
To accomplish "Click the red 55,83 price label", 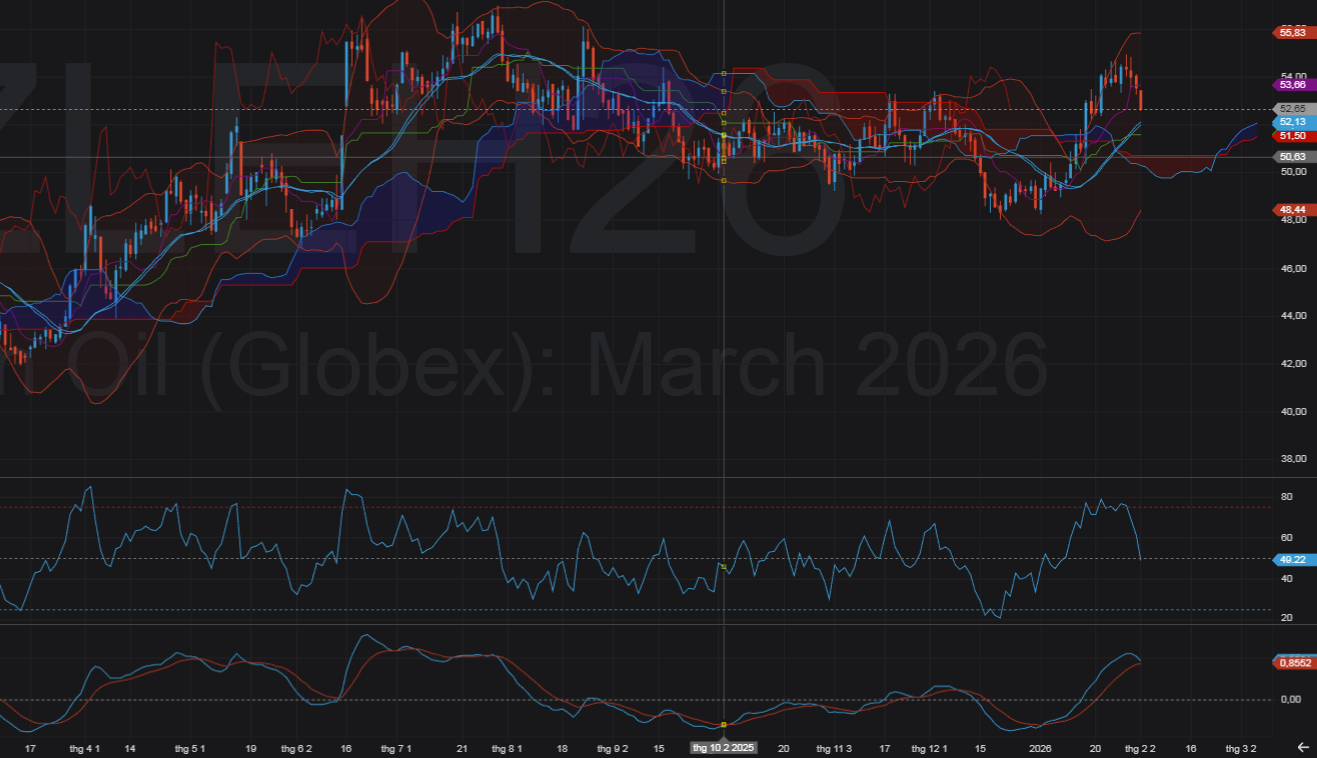I will pos(1293,33).
